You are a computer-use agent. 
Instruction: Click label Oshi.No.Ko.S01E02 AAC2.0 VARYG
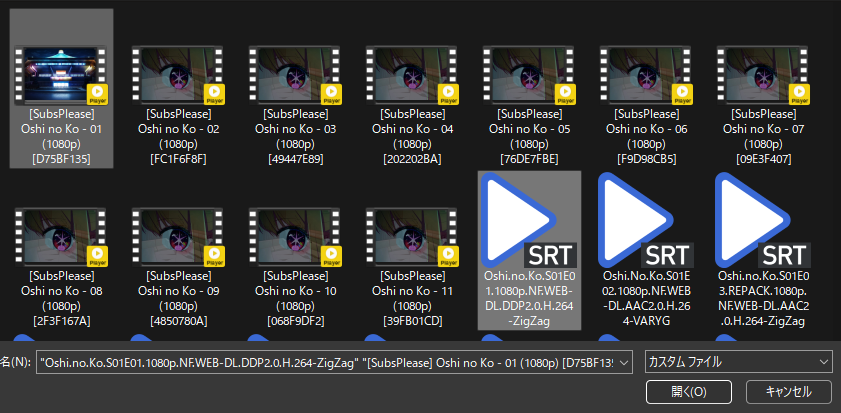pos(646,299)
